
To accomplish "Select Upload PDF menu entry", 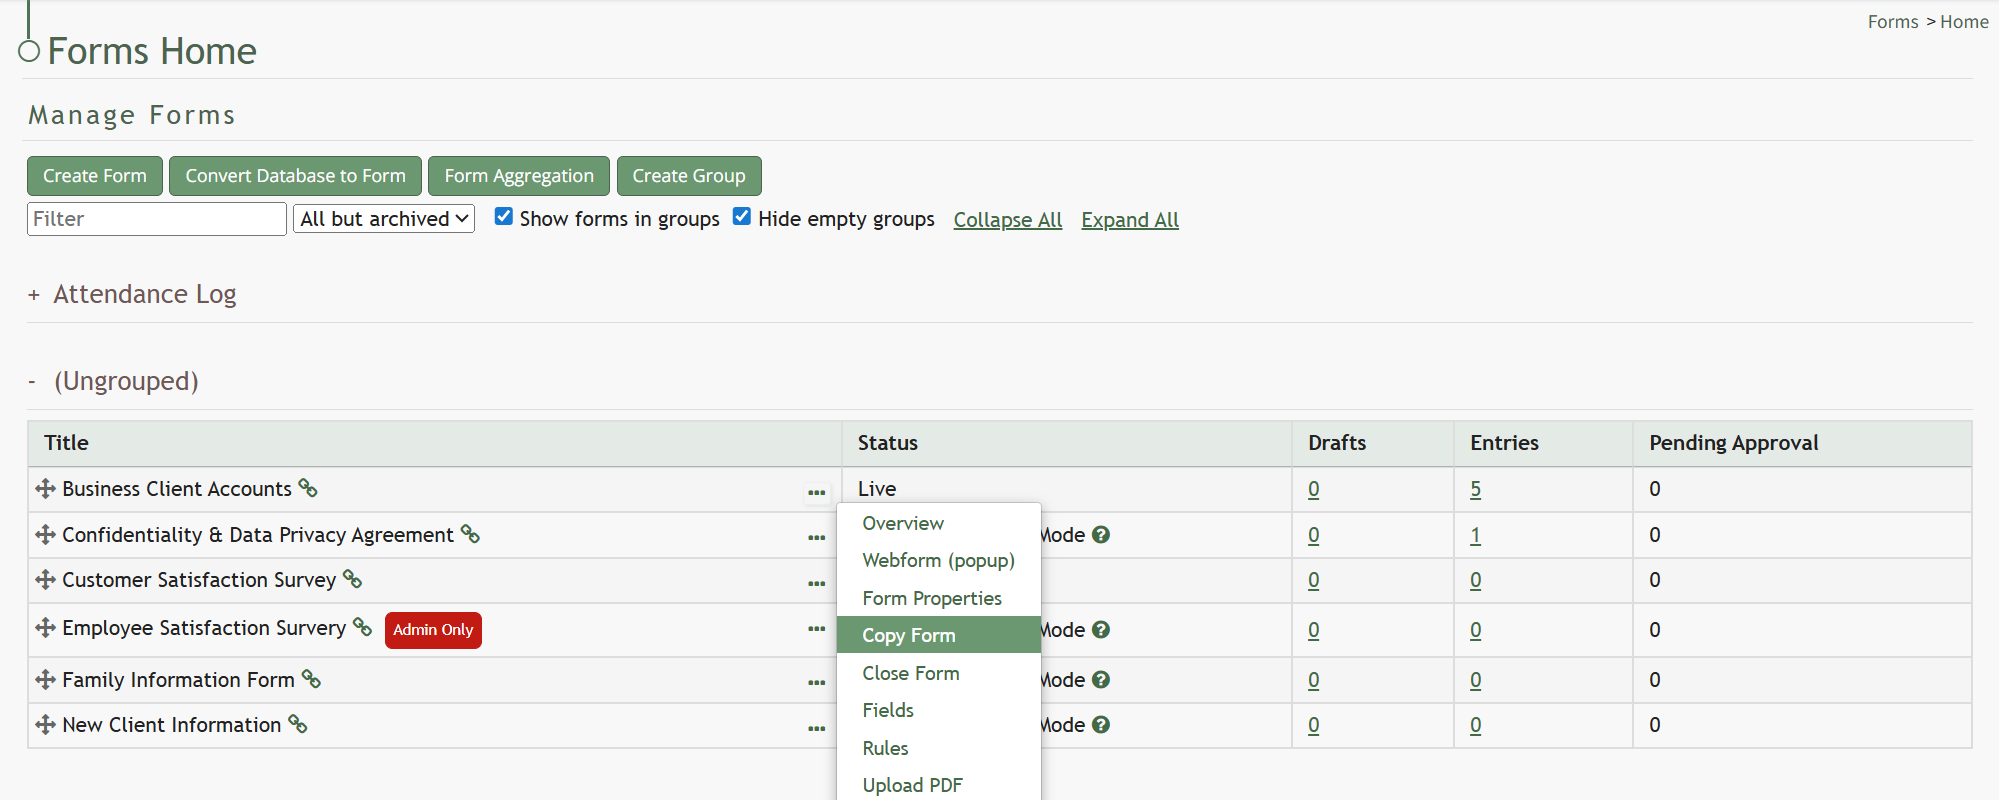I will [x=939, y=785].
